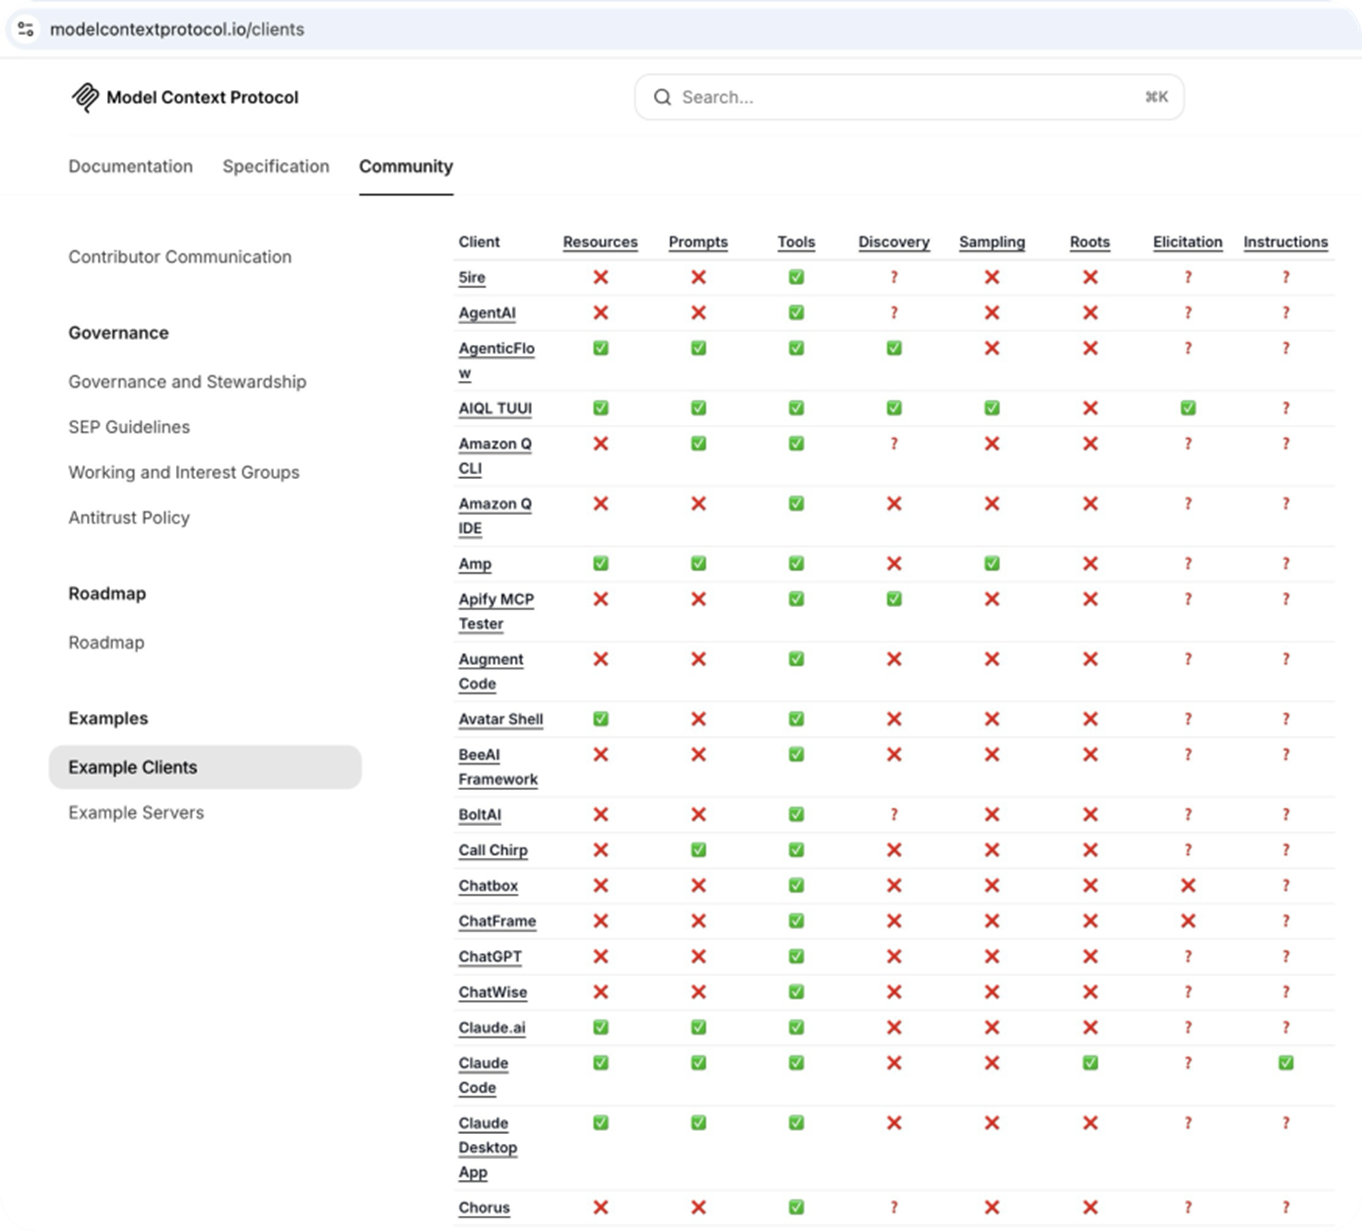Click the search magnifier icon
Image resolution: width=1362 pixels, height=1232 pixels.
(662, 97)
